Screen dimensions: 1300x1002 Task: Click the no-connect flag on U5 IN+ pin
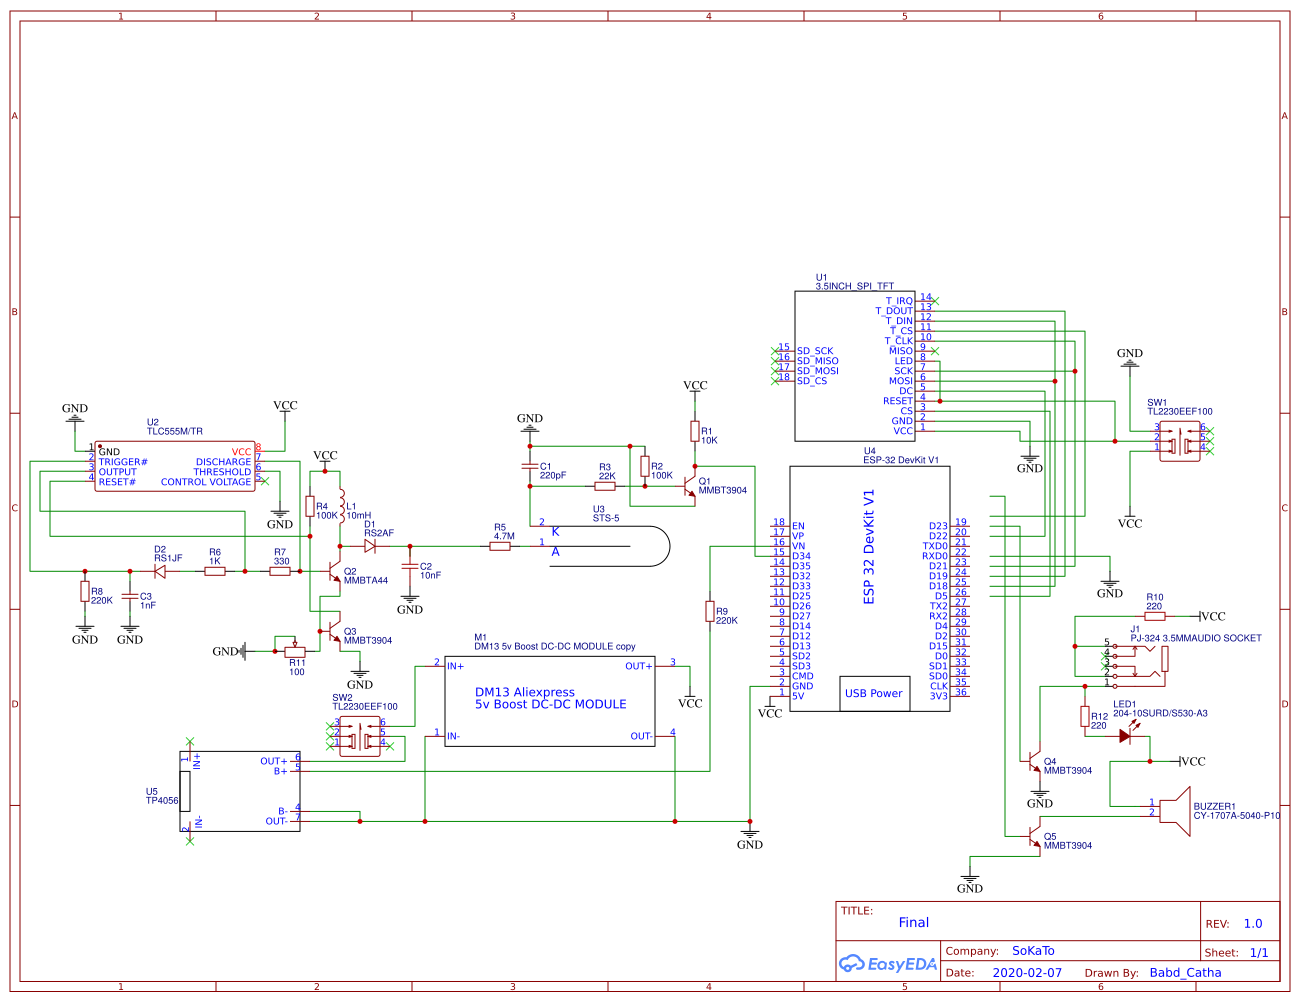pyautogui.click(x=190, y=741)
